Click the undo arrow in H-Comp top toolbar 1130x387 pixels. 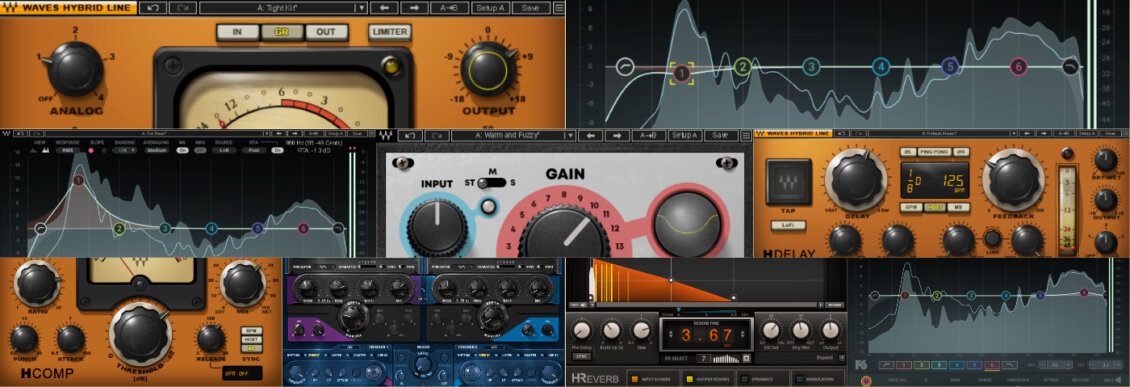[x=152, y=8]
